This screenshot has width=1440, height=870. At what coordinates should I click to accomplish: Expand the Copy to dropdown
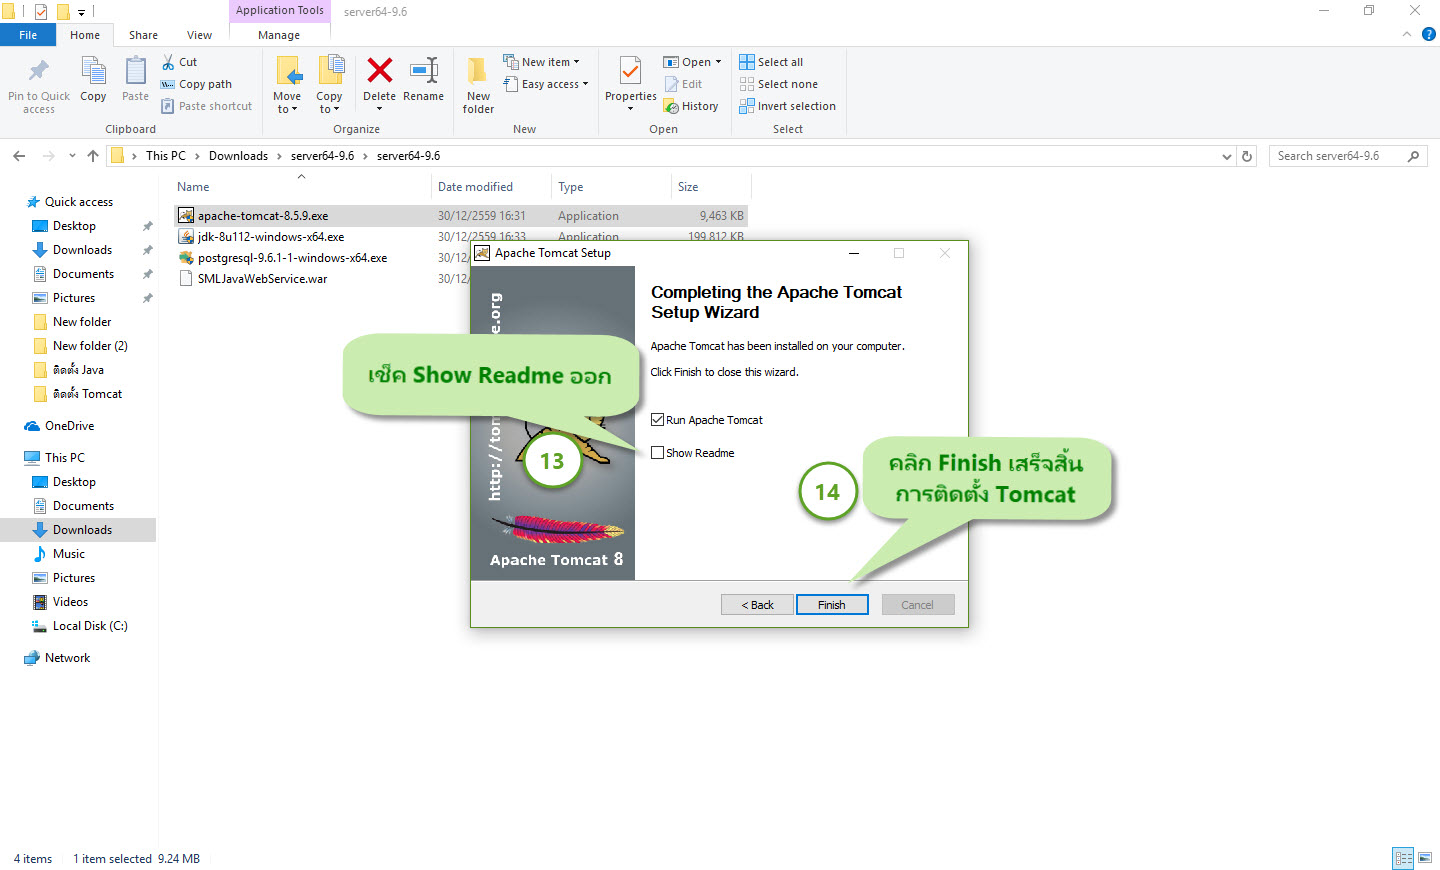coord(329,103)
